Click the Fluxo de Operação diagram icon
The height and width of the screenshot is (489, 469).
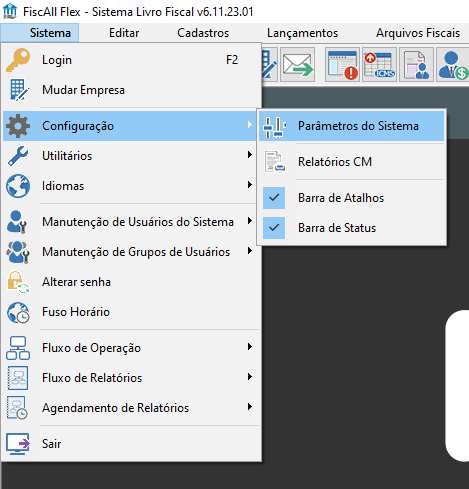[x=18, y=348]
